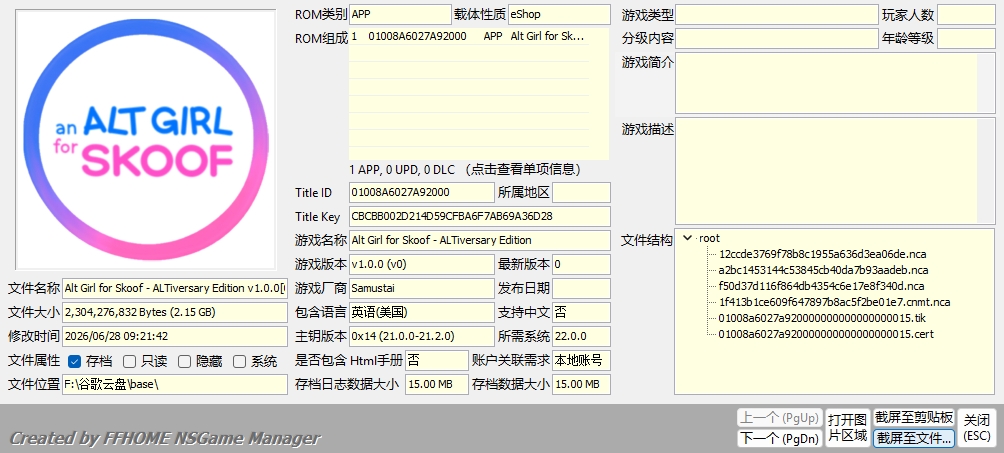Click the 文件大小 field 2,304,276,832 Bytes
This screenshot has width=1004, height=453.
(x=175, y=312)
